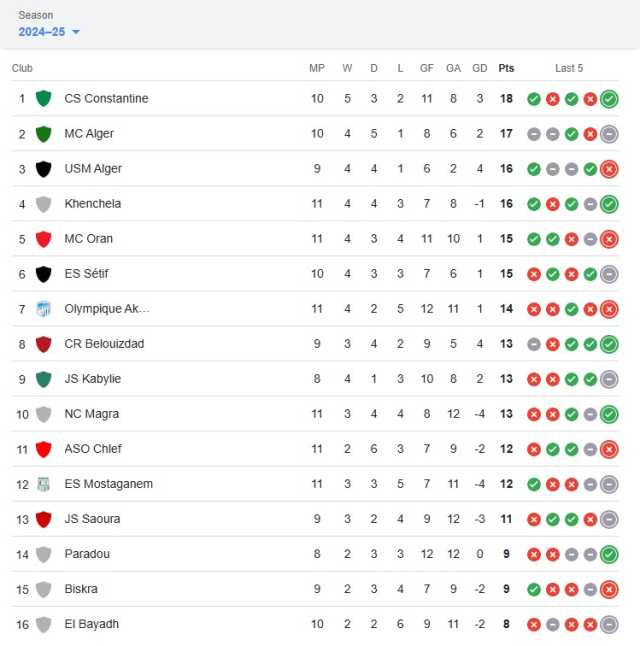The width and height of the screenshot is (640, 646).
Task: Click JS Kabylie green crest icon
Action: click(x=43, y=379)
